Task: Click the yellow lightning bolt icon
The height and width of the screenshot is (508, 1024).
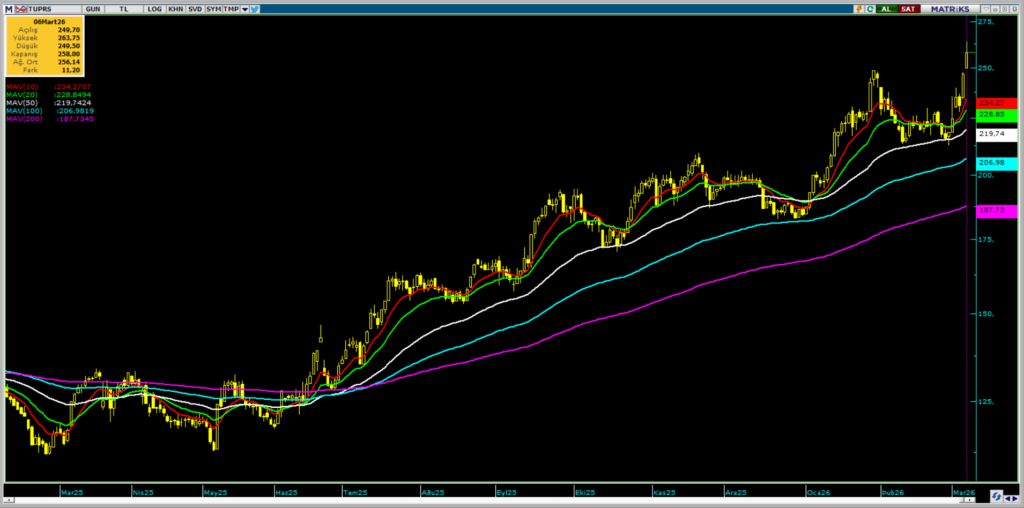Action: point(858,8)
